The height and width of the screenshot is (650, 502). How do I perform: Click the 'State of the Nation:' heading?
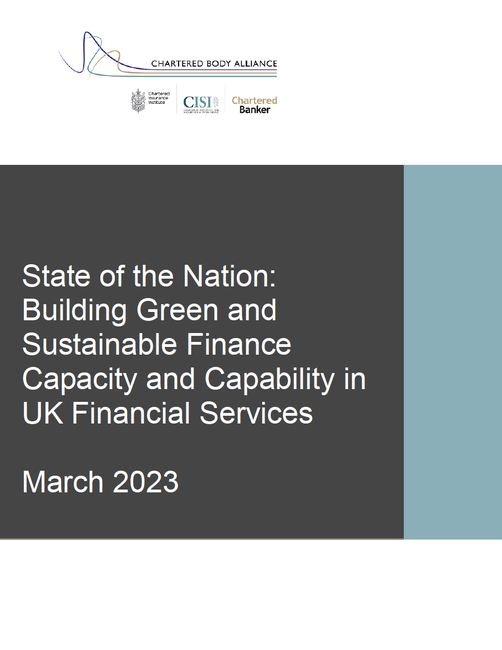click(149, 276)
